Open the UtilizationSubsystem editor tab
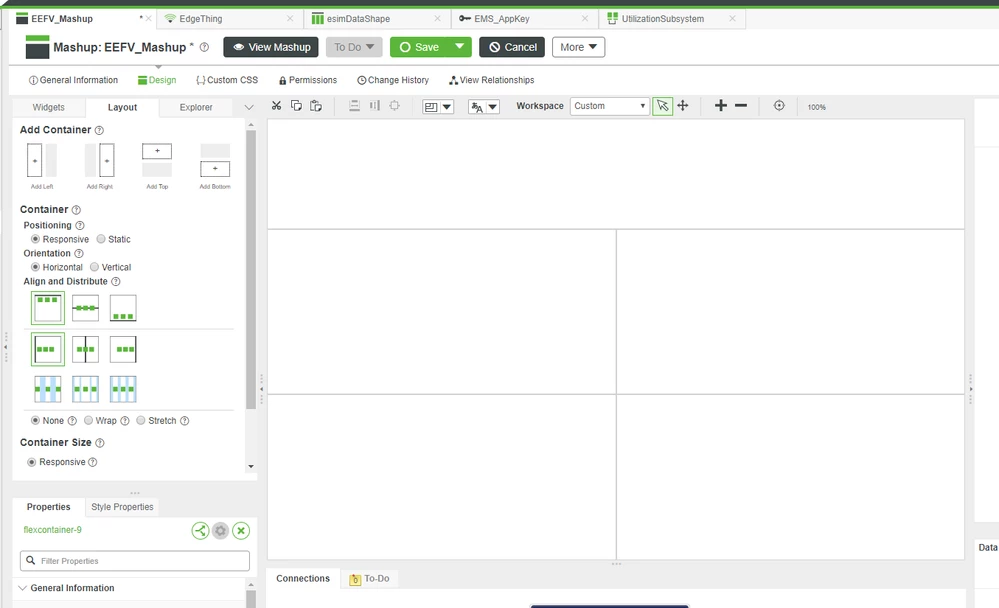999x608 pixels. coord(672,18)
